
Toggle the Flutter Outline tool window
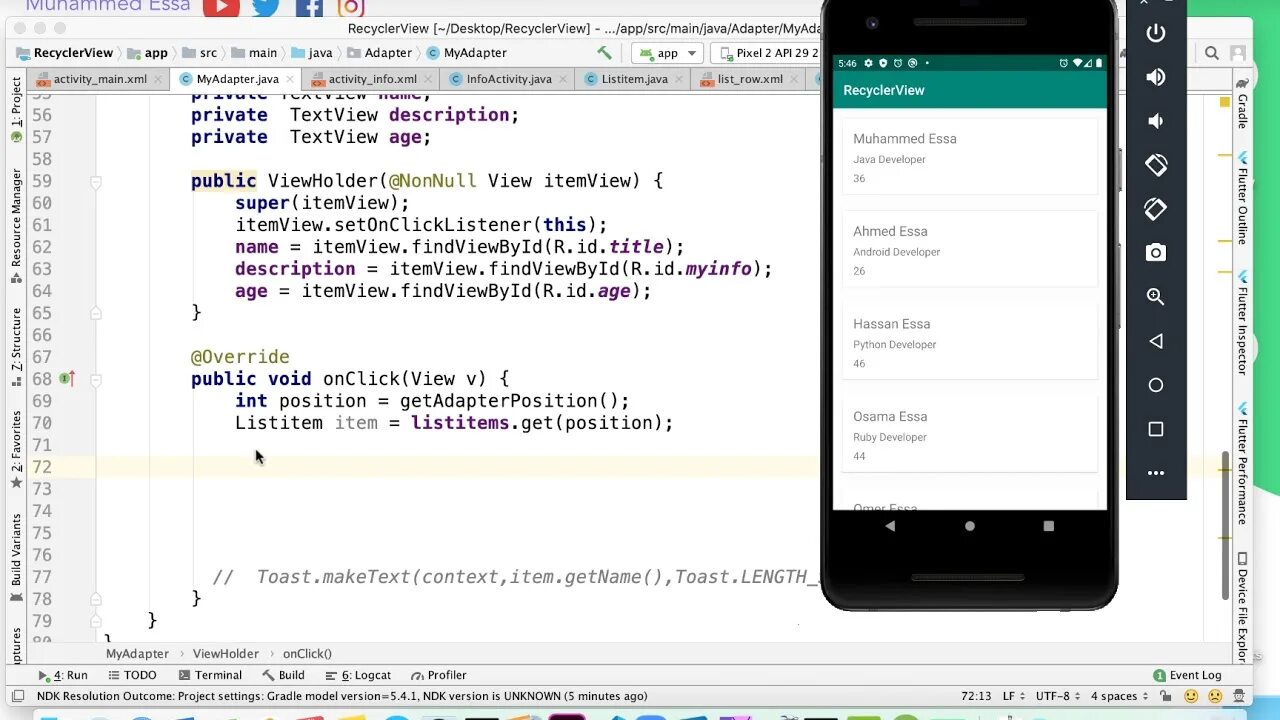point(1242,197)
